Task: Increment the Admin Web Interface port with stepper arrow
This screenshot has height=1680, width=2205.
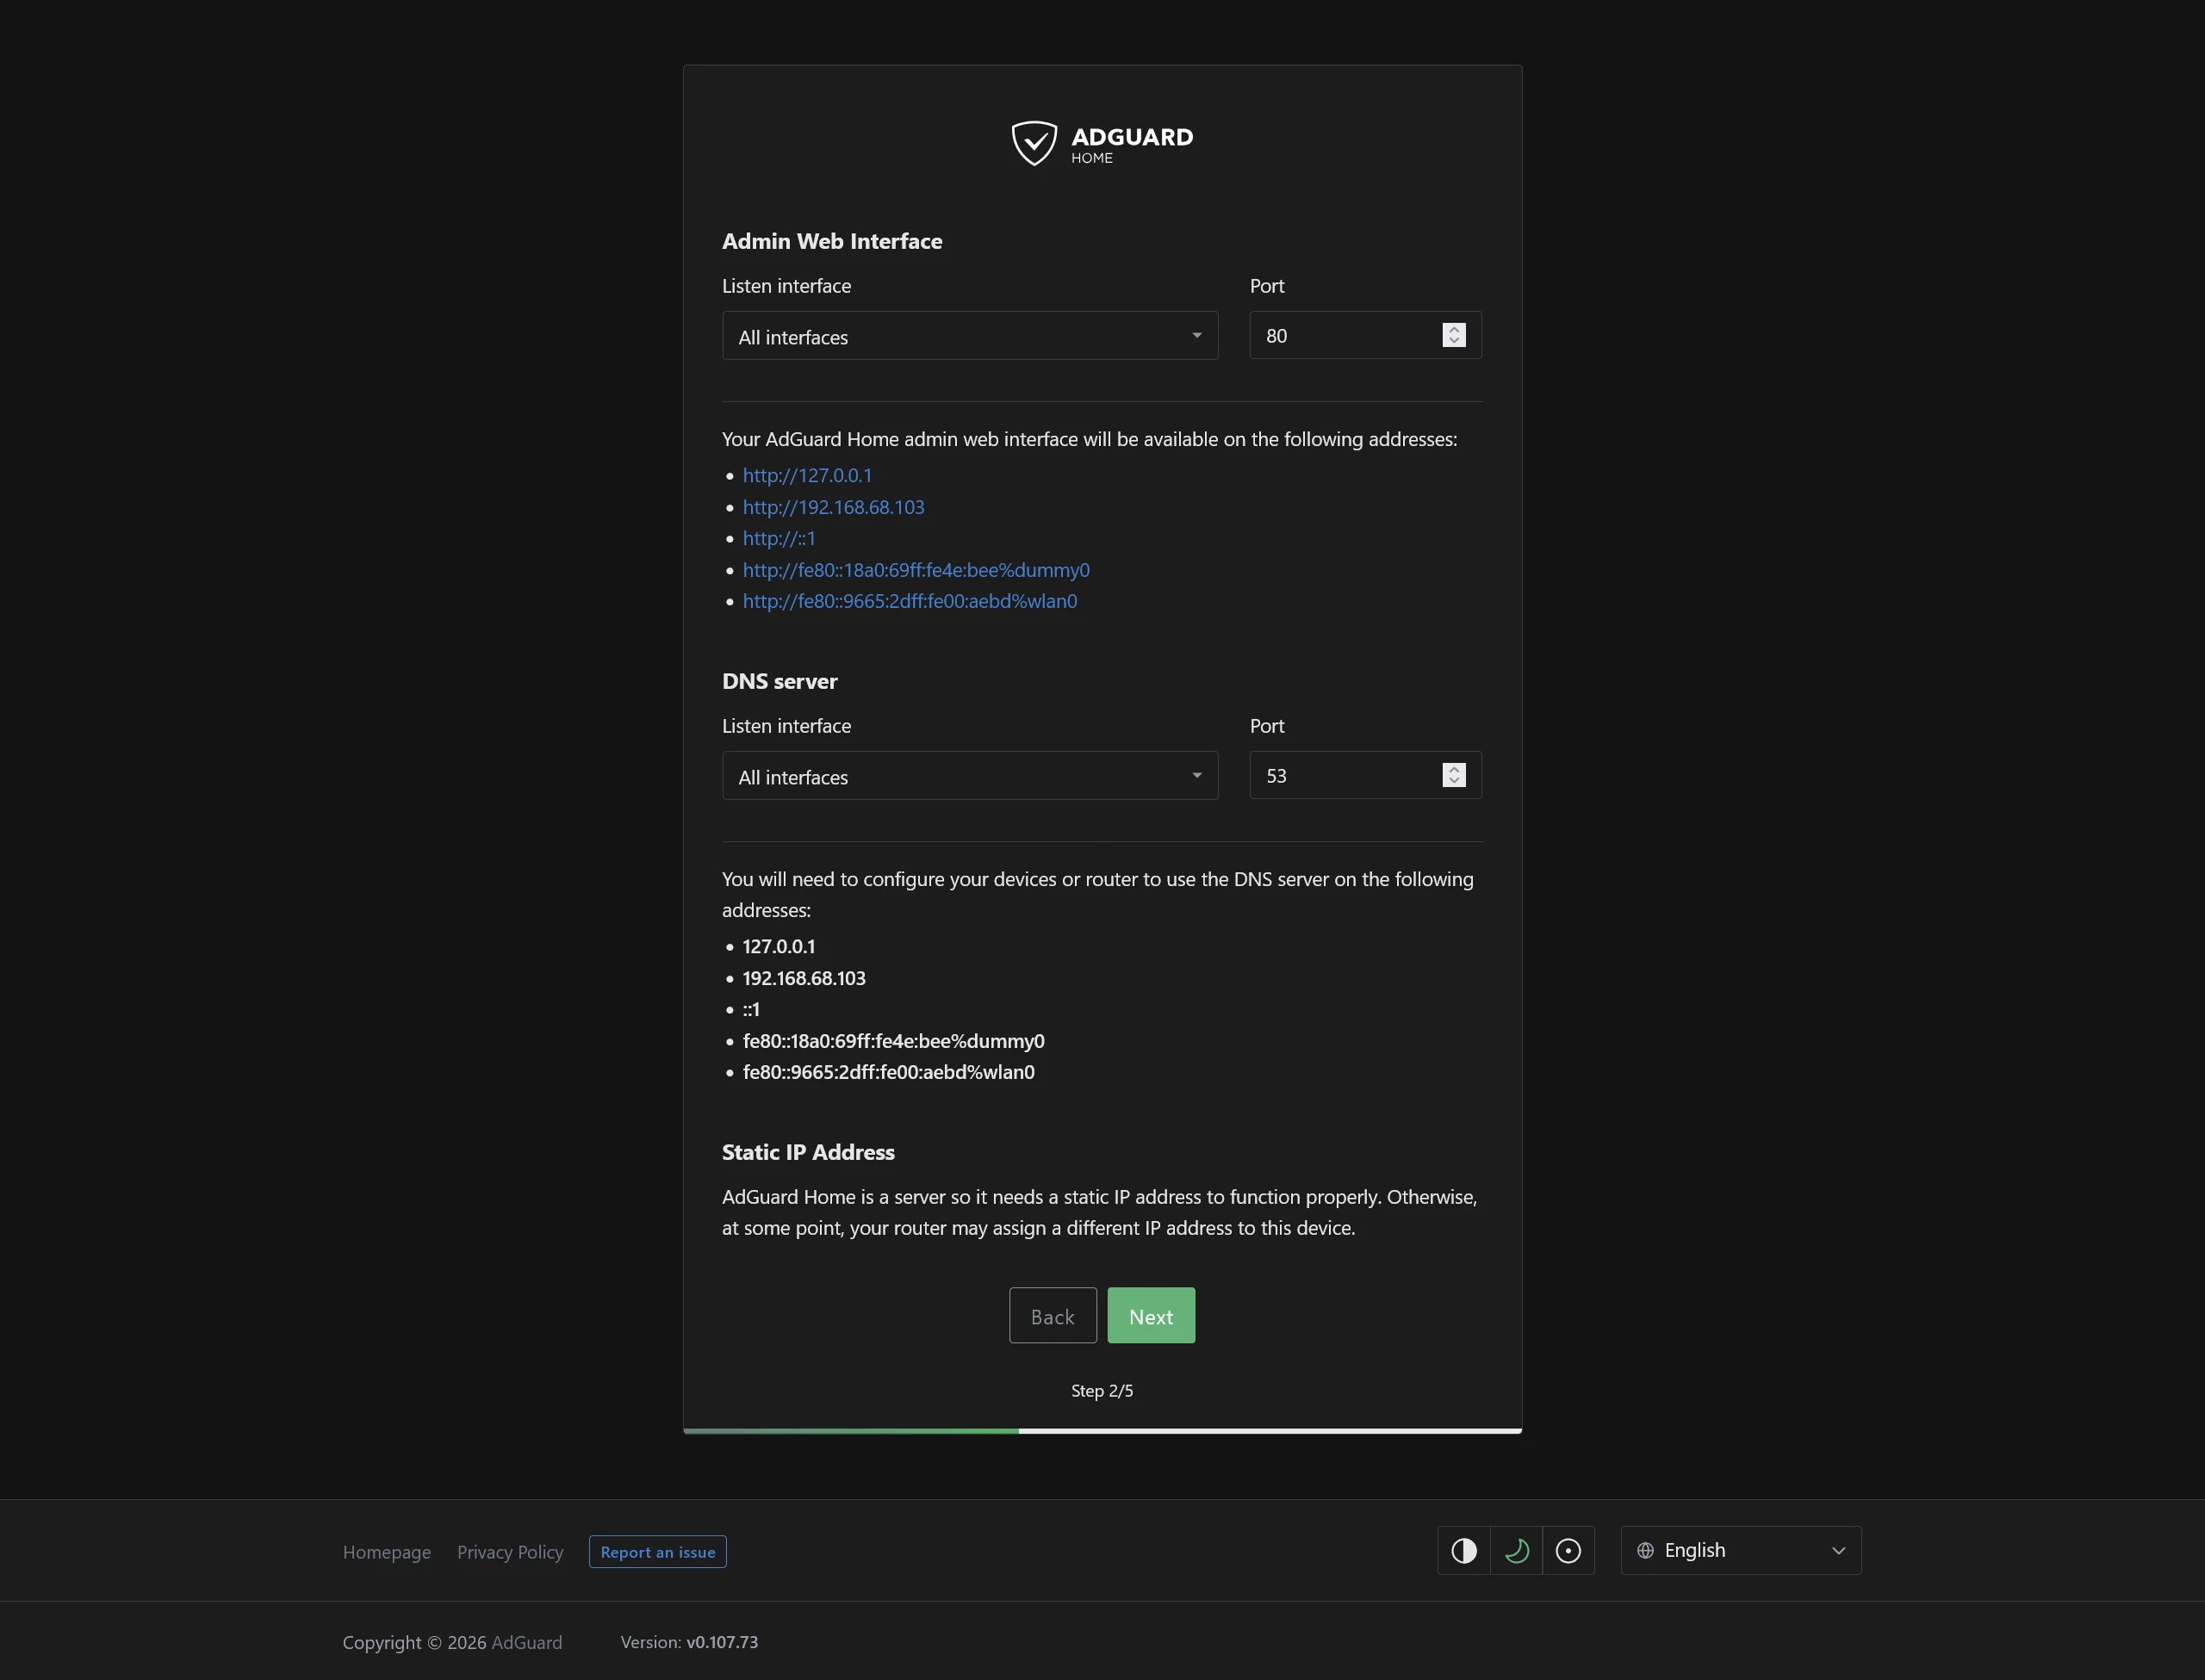Action: click(1453, 328)
